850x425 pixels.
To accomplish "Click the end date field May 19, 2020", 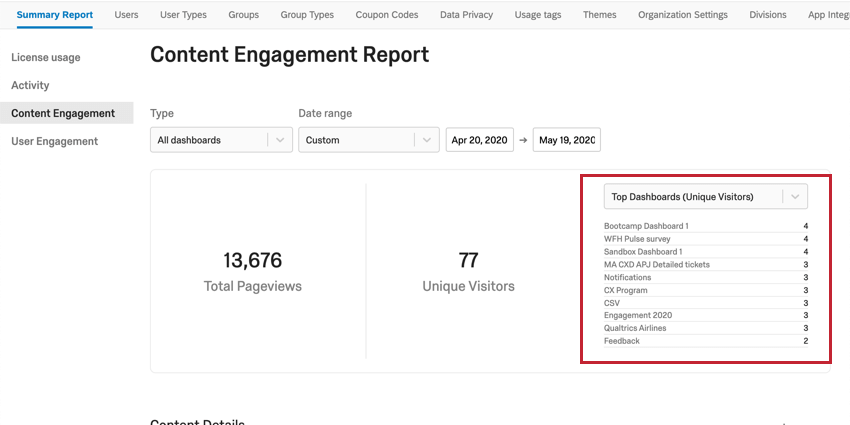I will 567,140.
